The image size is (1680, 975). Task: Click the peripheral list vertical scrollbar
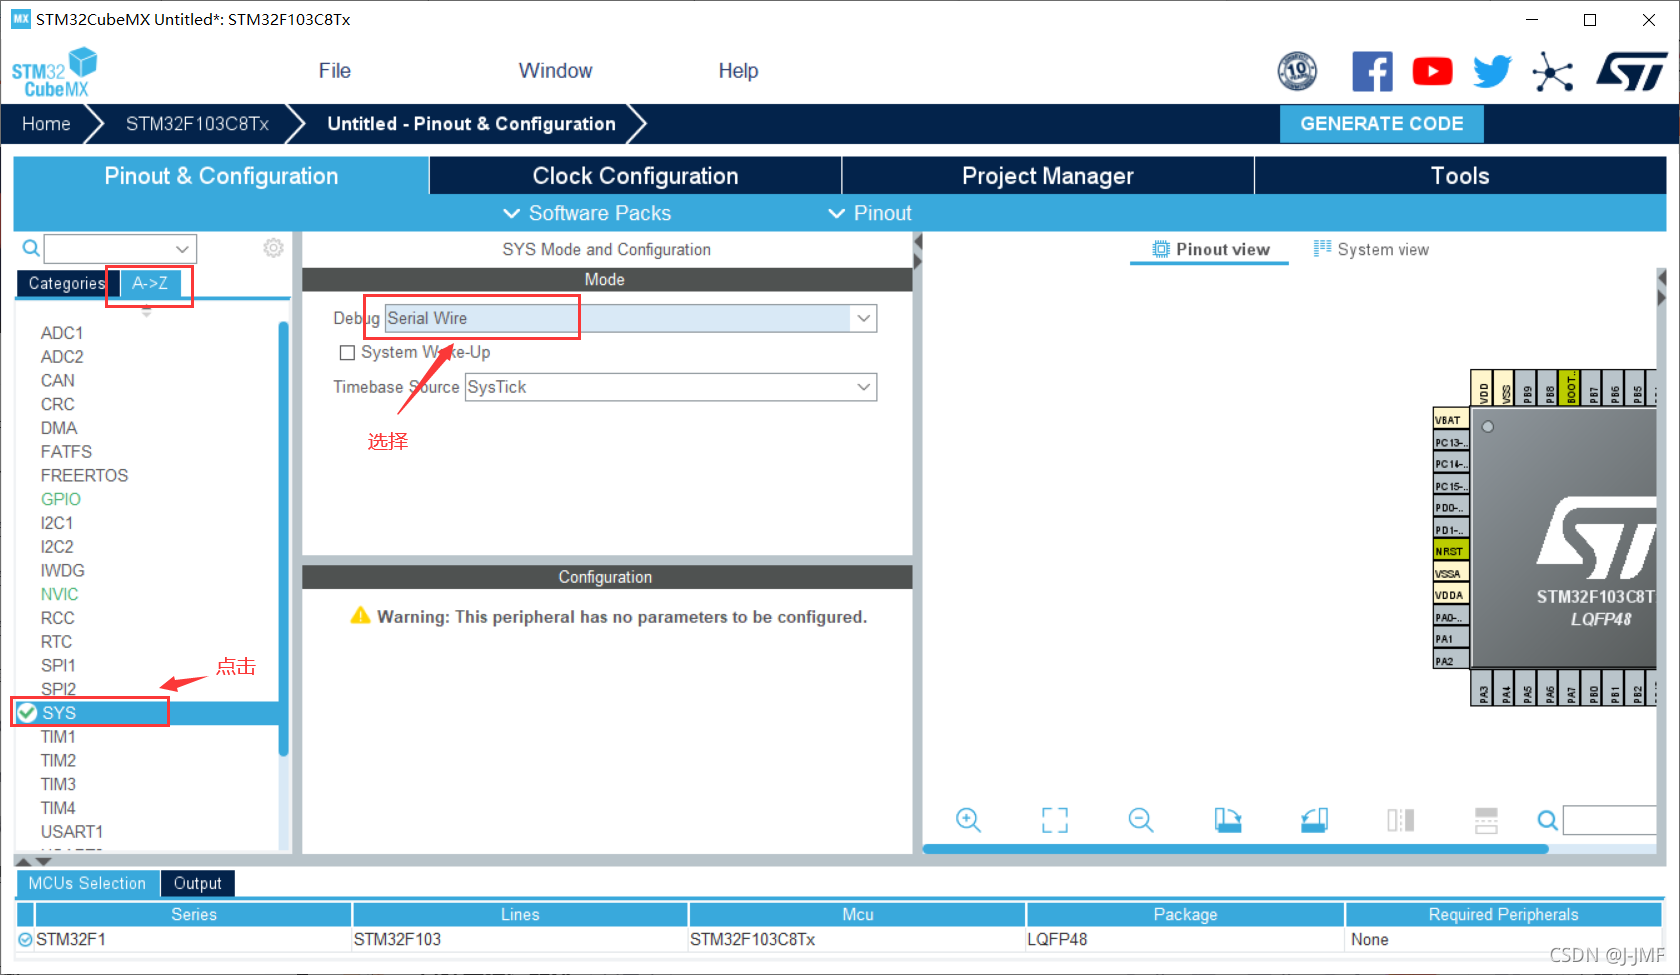pyautogui.click(x=283, y=538)
